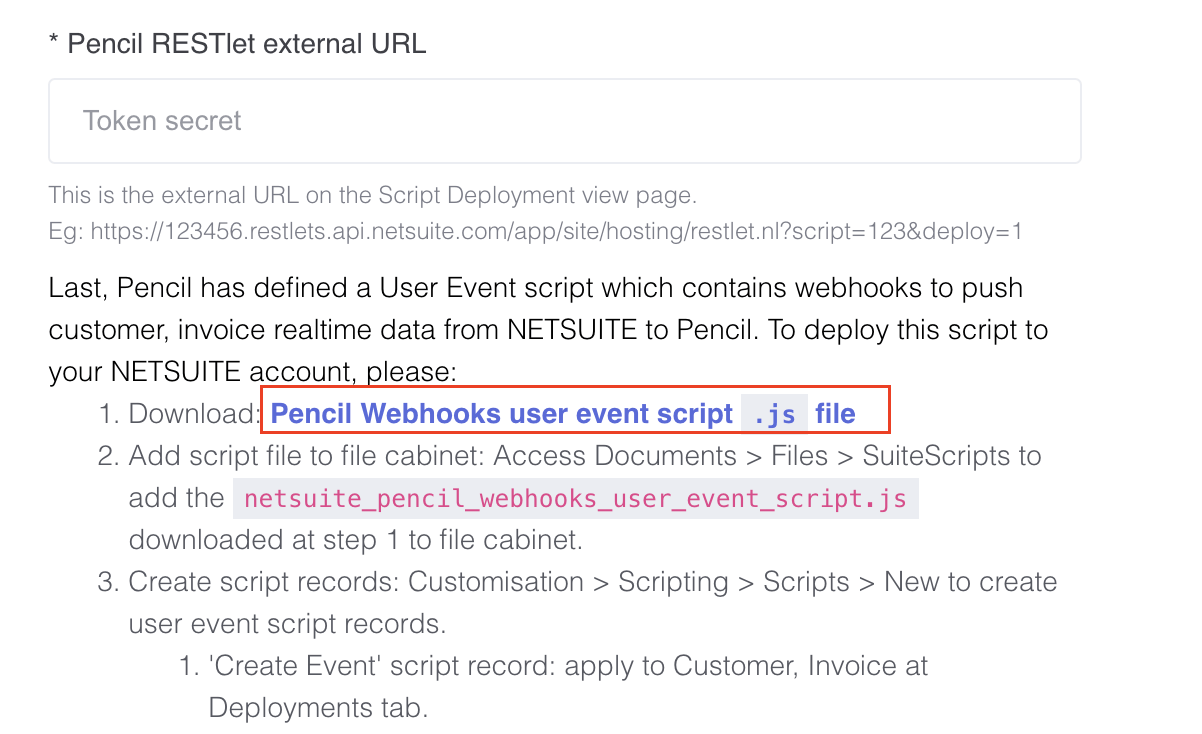Screen dimensions: 1202x734
Task: Select the Token secret placeholder text
Action: pyautogui.click(x=162, y=120)
